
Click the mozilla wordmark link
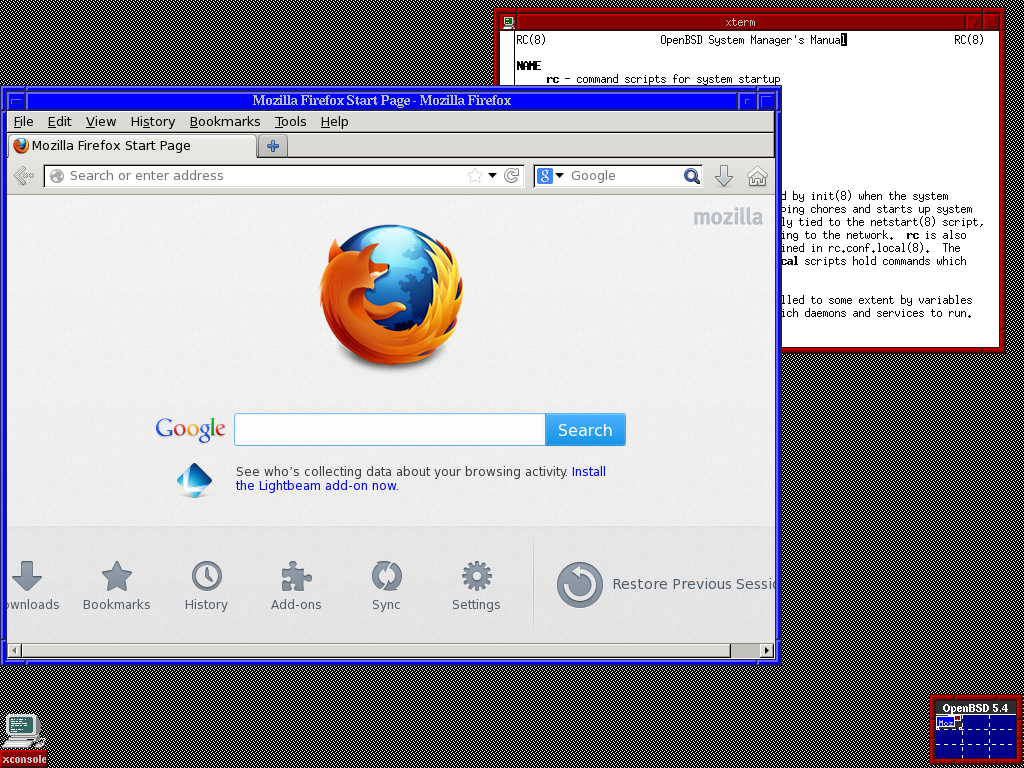pyautogui.click(x=728, y=217)
